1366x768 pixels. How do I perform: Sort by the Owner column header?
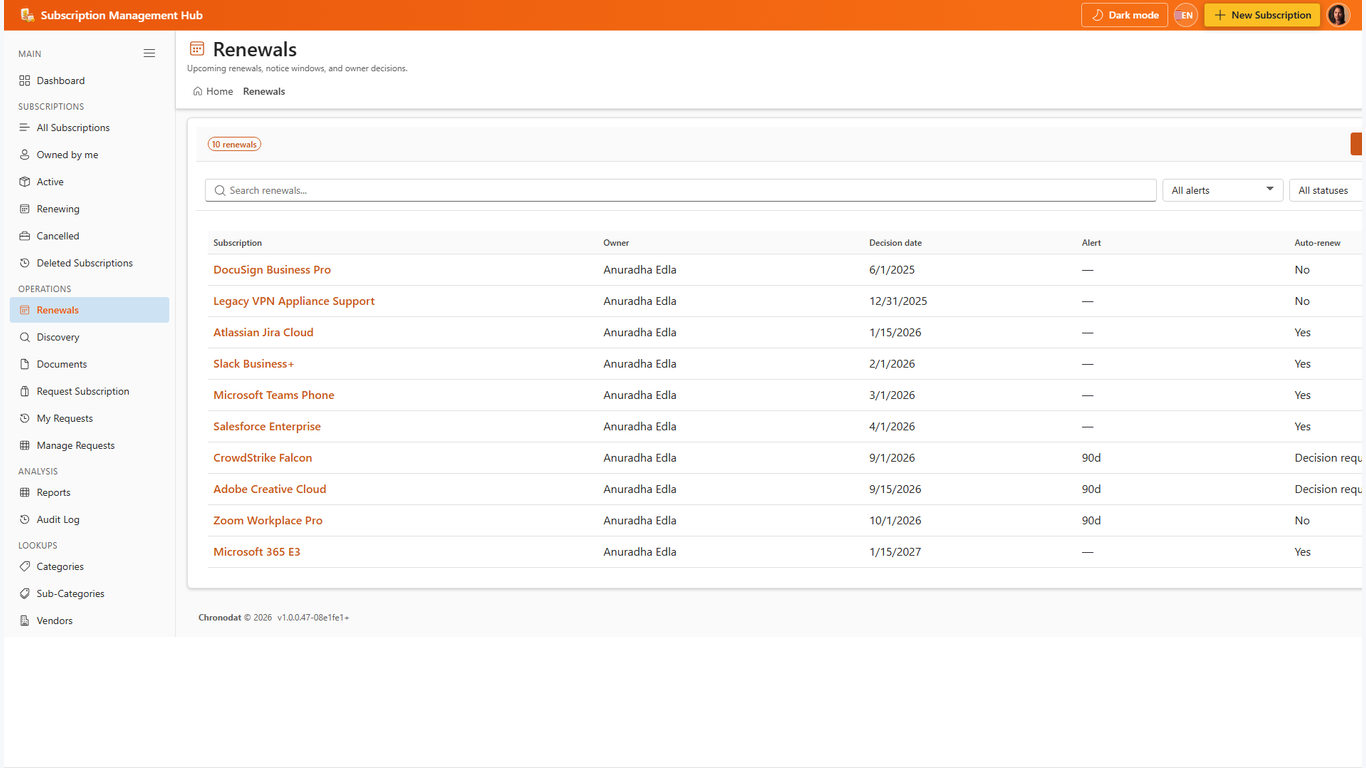click(x=616, y=243)
